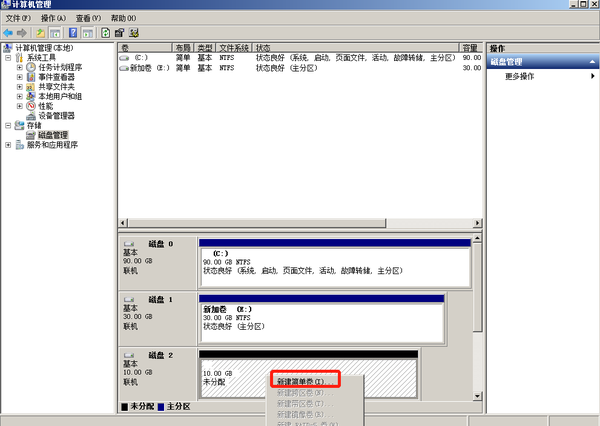This screenshot has height=426, width=600.
Task: Open the 查看(V) menu
Action: pyautogui.click(x=88, y=18)
